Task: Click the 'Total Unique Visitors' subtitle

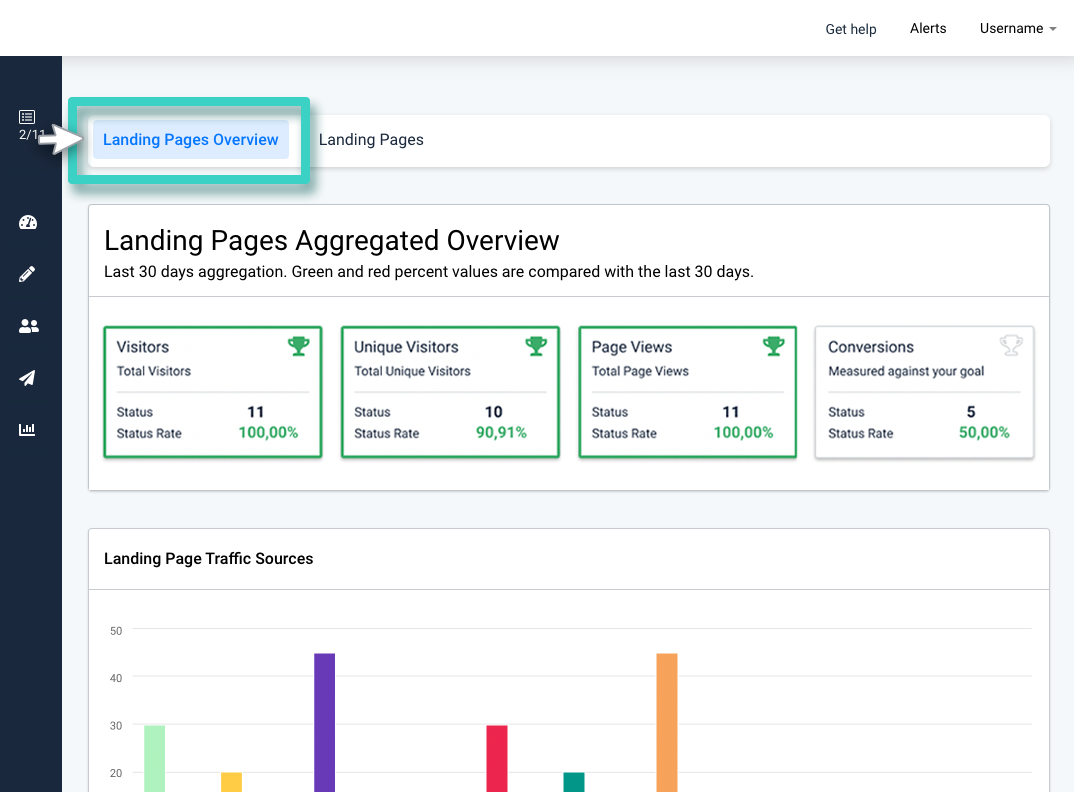Action: tap(412, 371)
